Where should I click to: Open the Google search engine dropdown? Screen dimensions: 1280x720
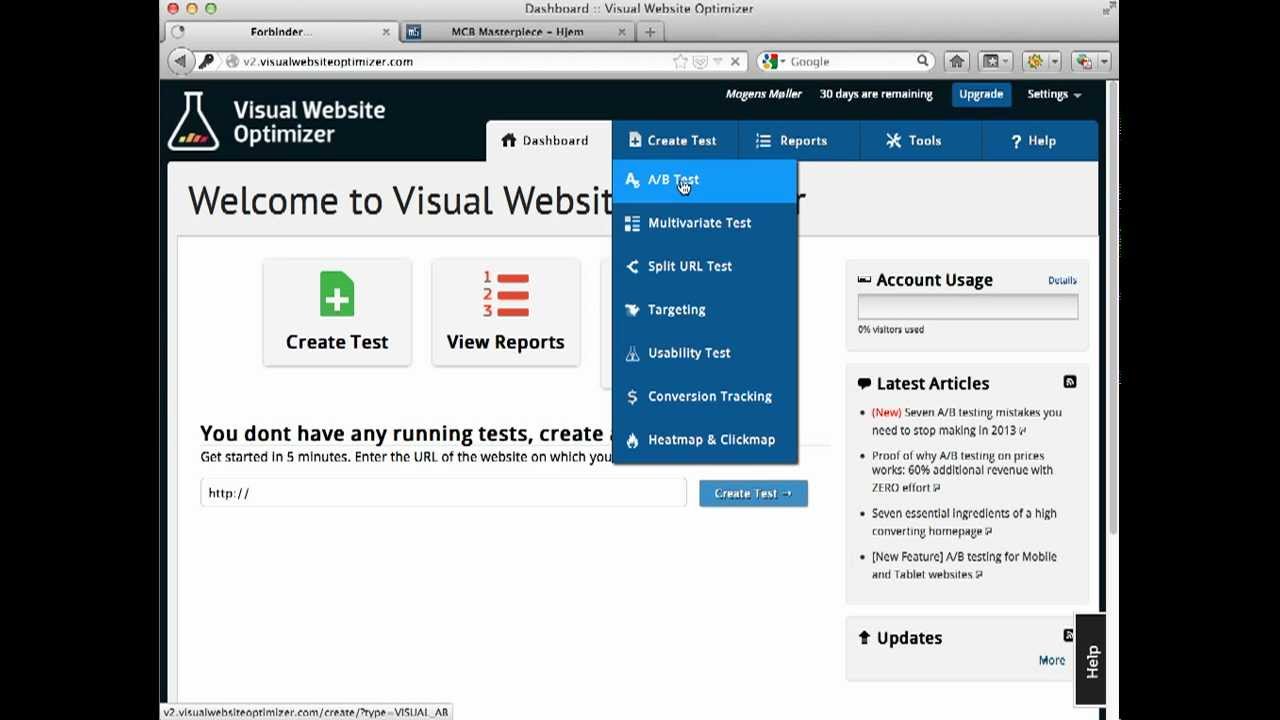click(774, 62)
